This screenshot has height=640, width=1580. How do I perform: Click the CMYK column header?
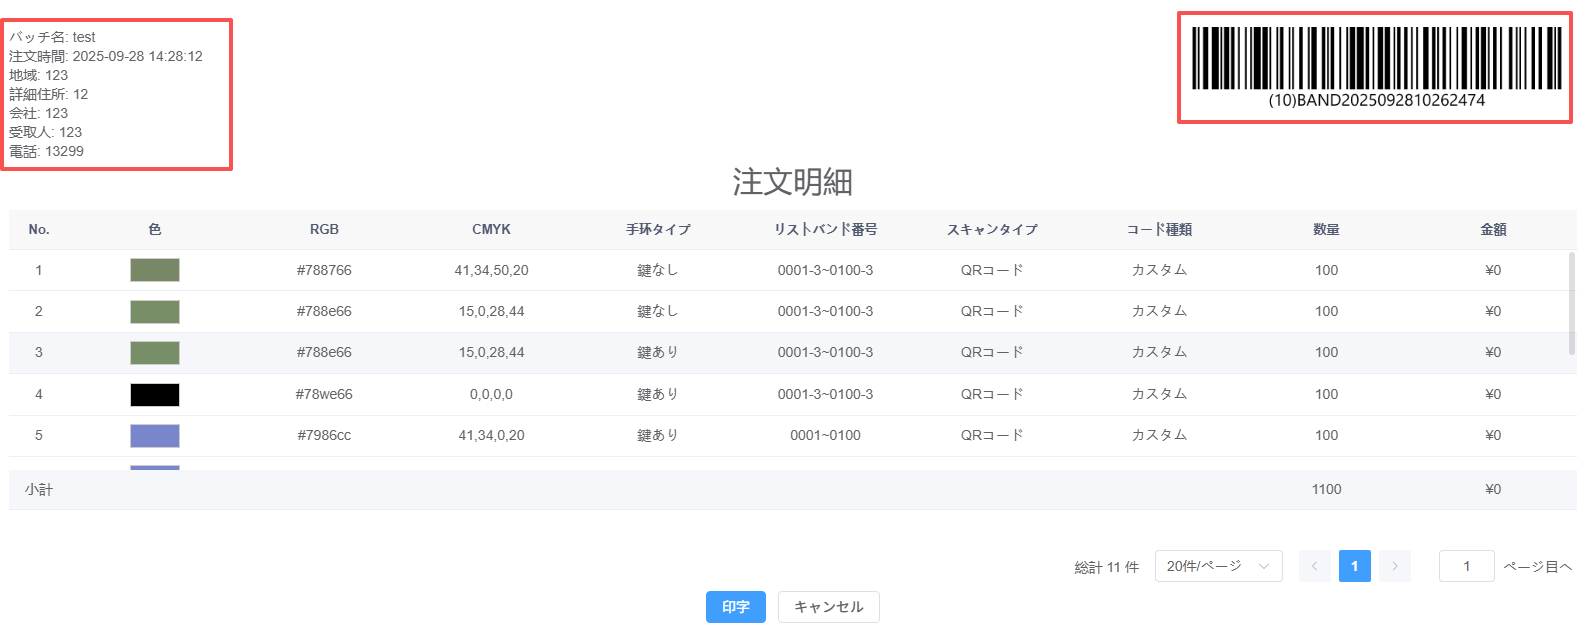click(x=491, y=229)
